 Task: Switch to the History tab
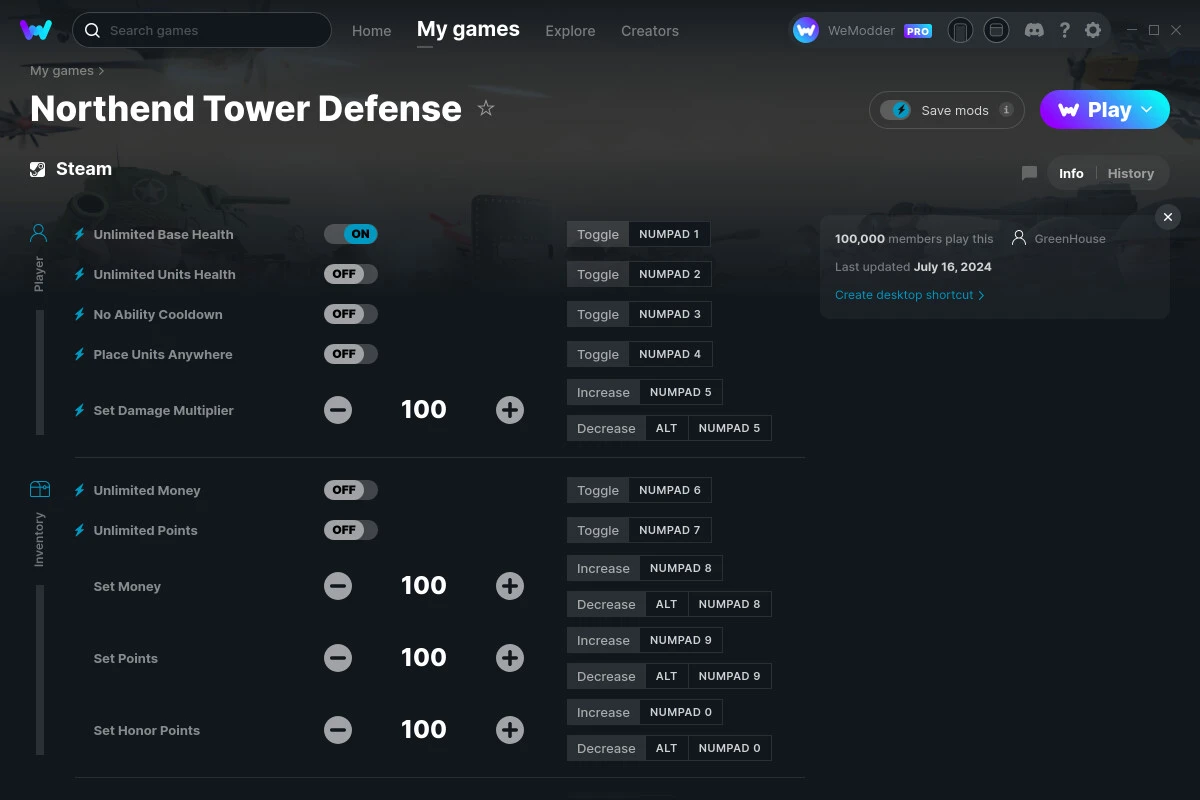1130,173
